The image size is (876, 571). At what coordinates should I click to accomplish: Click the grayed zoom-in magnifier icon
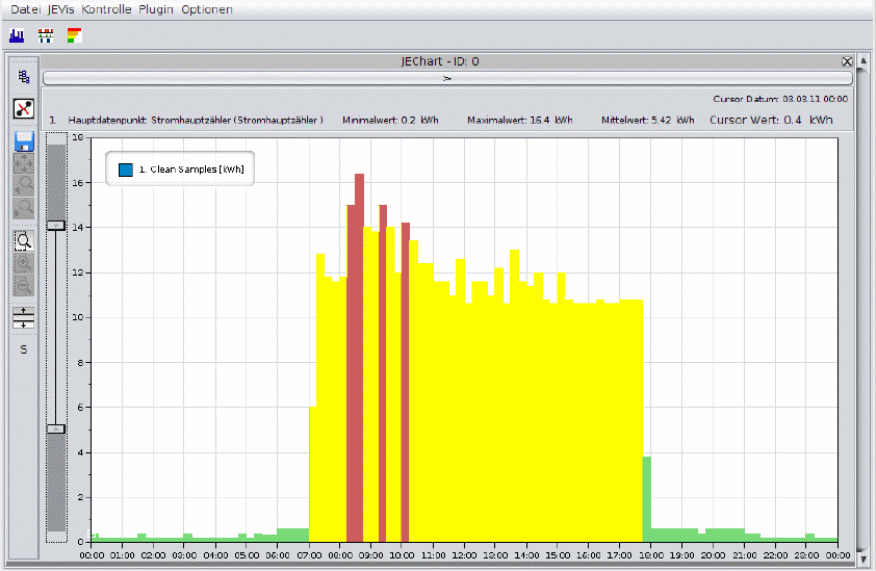pyautogui.click(x=24, y=263)
